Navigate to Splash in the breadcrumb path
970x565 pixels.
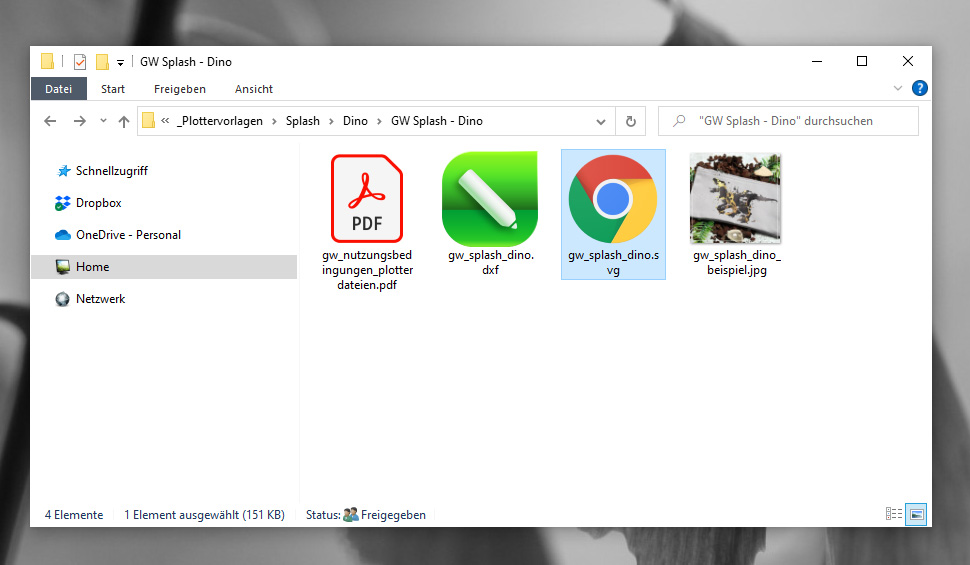click(303, 121)
